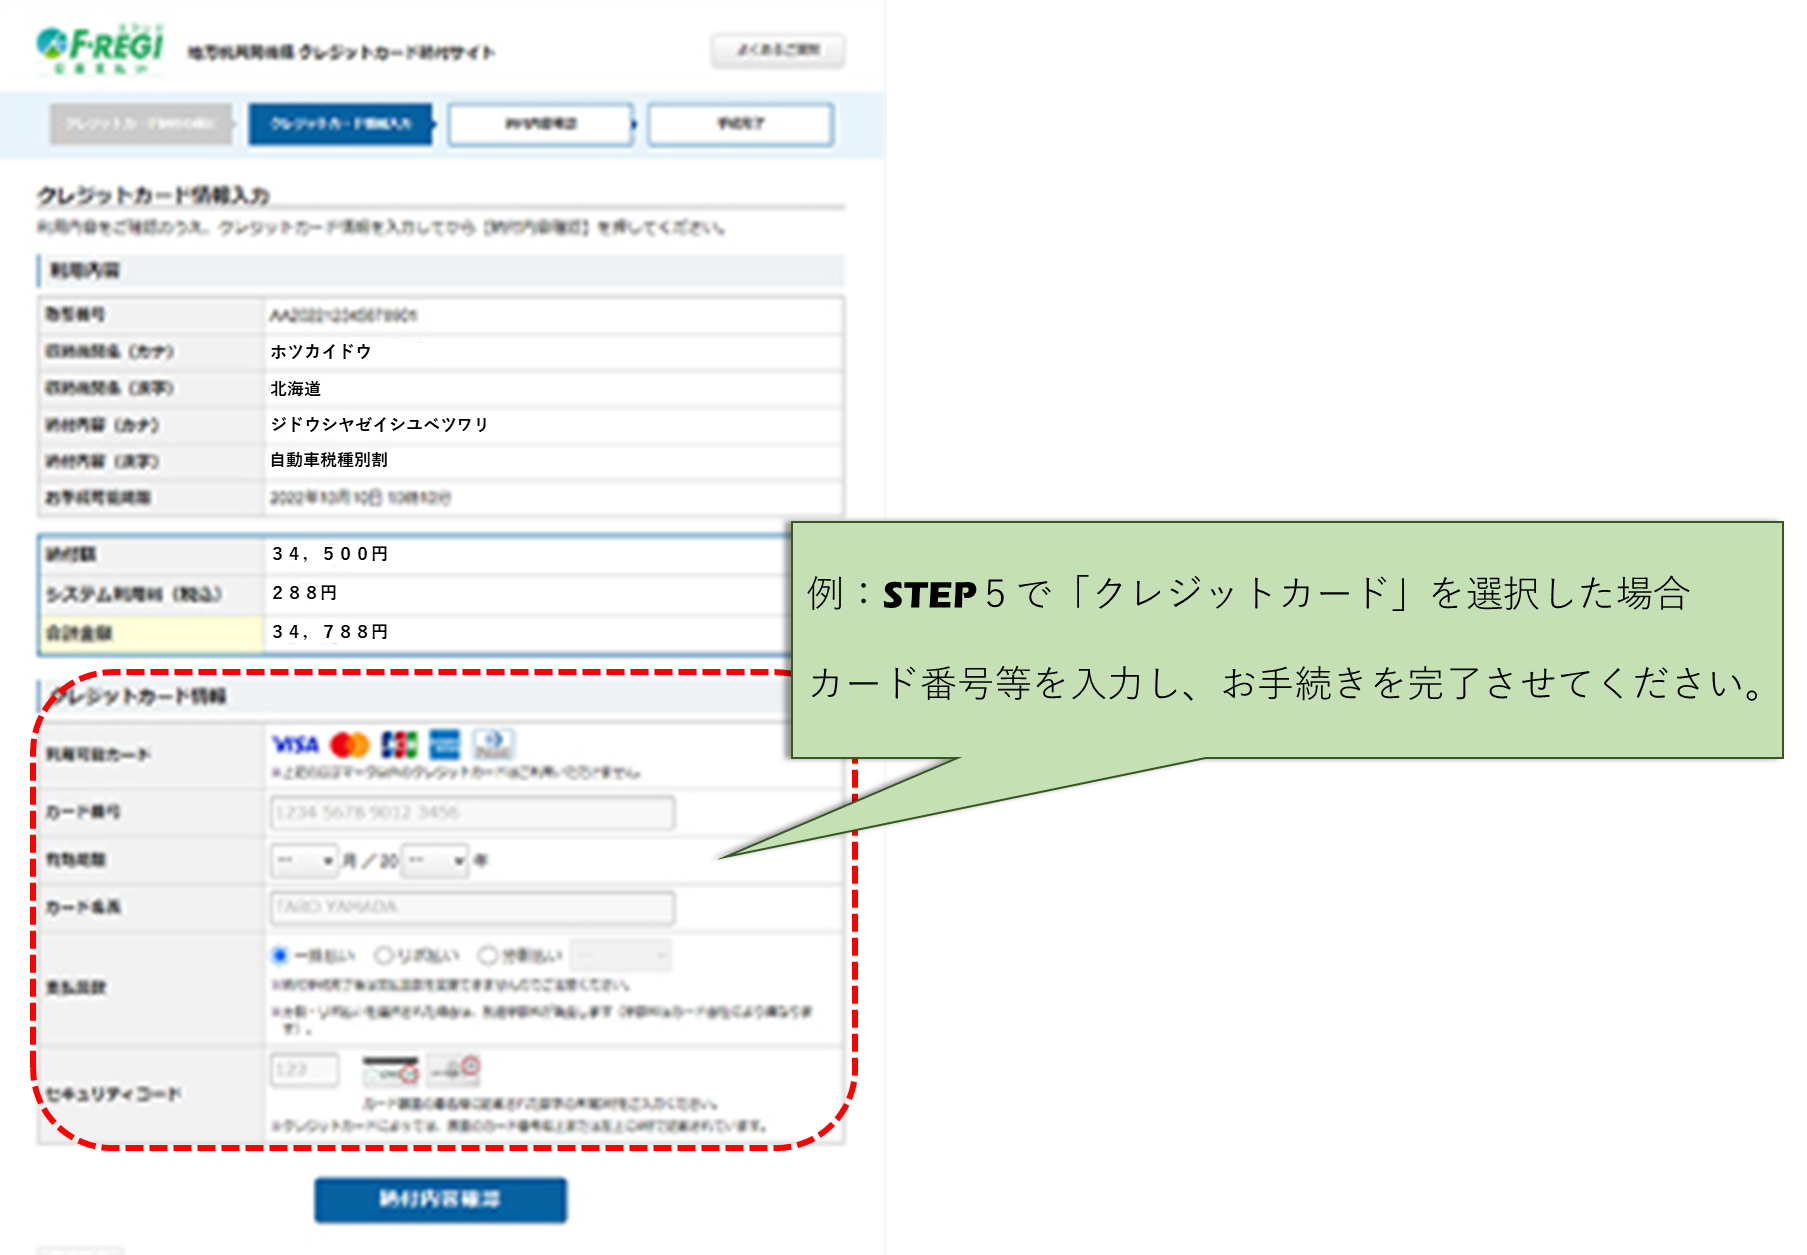Switch to the 納付内容確認 step tab
Screen dimensions: 1807x1255
click(540, 124)
